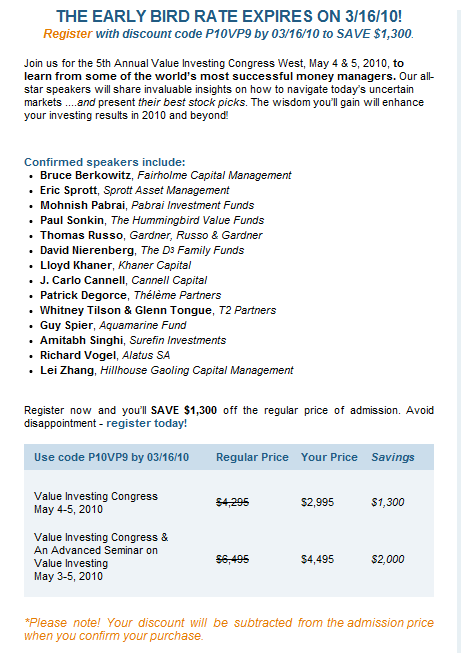
Task: Click the orange Please note disclaimer text
Action: [x=229, y=629]
